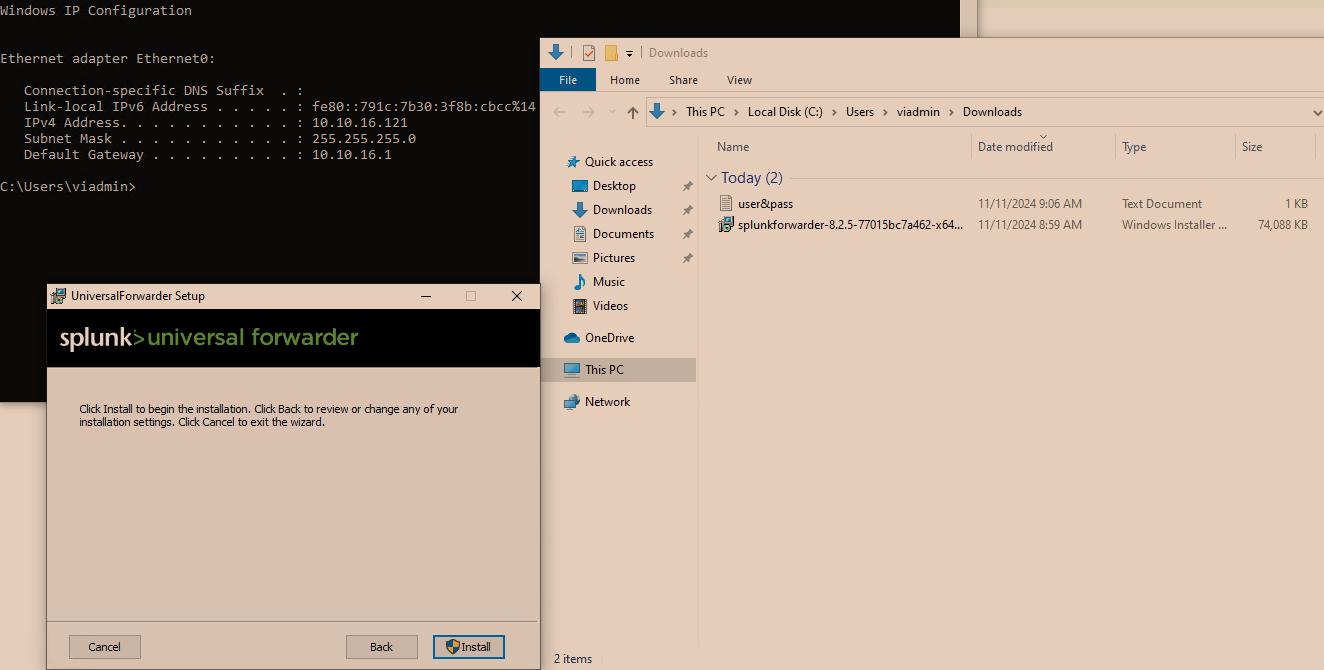The height and width of the screenshot is (670, 1324).
Task: Open the Customize Quick Access Toolbar dropdown arrow
Action: (x=629, y=54)
